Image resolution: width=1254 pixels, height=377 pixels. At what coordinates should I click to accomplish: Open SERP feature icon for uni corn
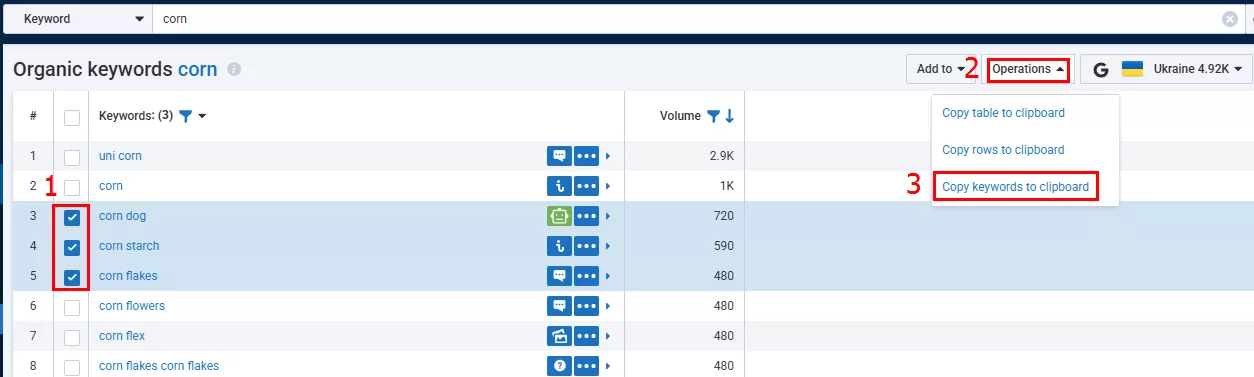(x=559, y=156)
